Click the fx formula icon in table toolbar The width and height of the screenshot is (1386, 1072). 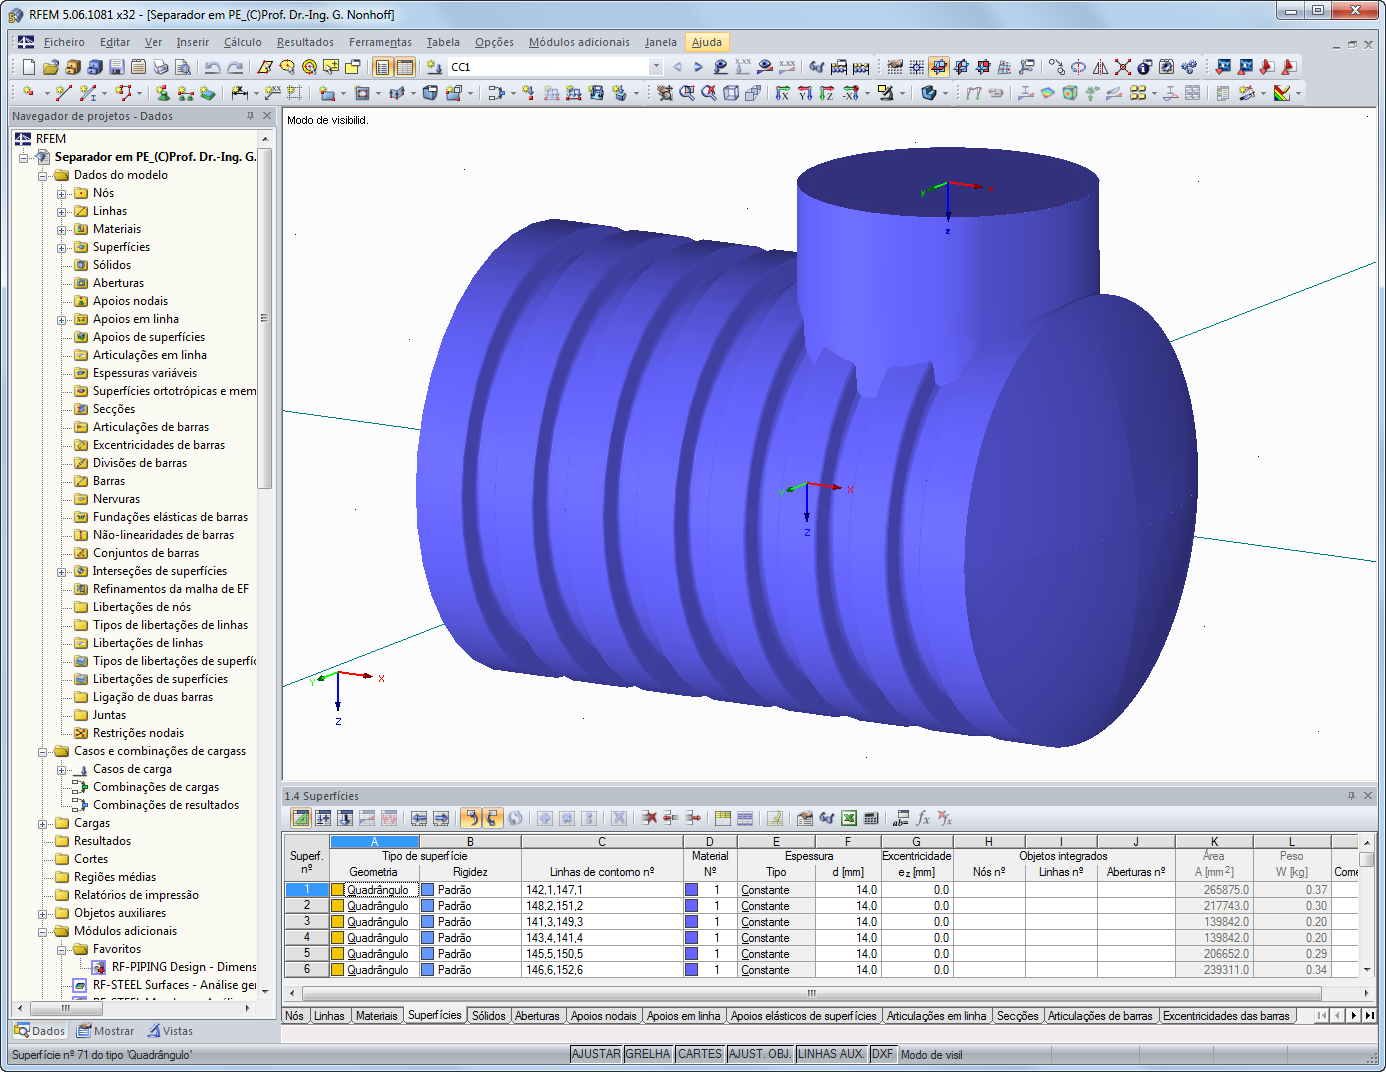(923, 818)
